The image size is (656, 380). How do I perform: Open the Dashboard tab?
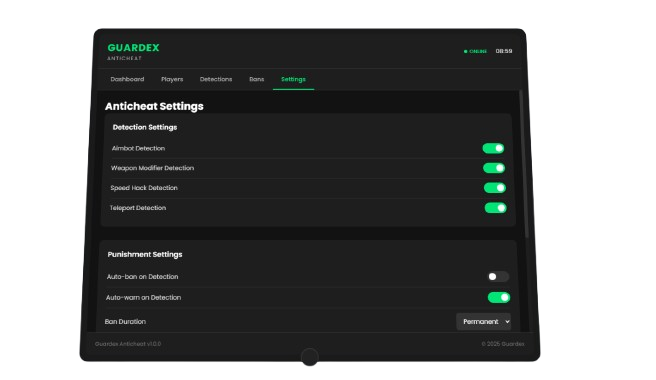tap(127, 79)
